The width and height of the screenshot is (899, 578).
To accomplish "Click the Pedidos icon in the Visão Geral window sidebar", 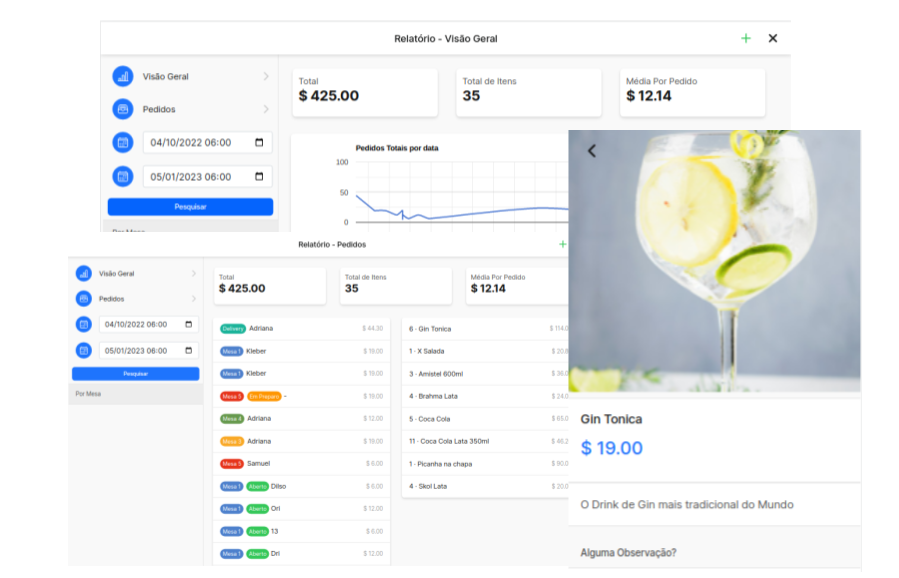I will (x=123, y=109).
